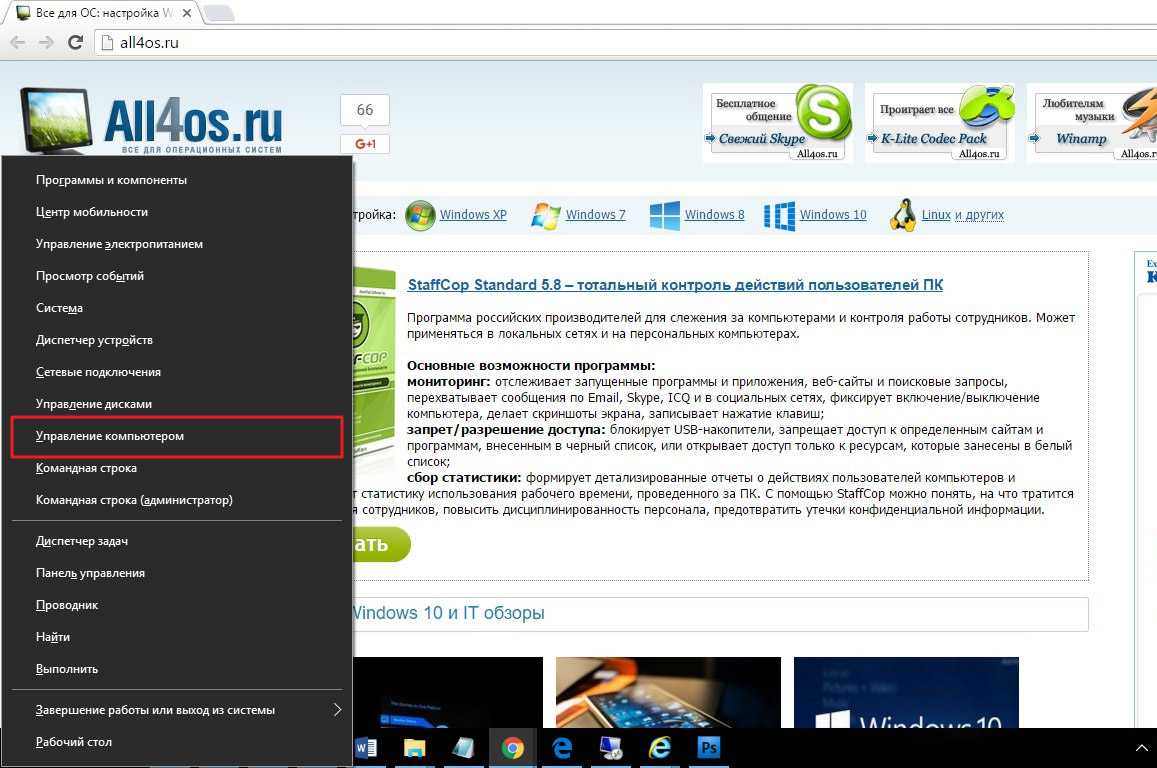This screenshot has width=1157, height=768.
Task: Click the Свежий Skype banner link
Action: 761,139
